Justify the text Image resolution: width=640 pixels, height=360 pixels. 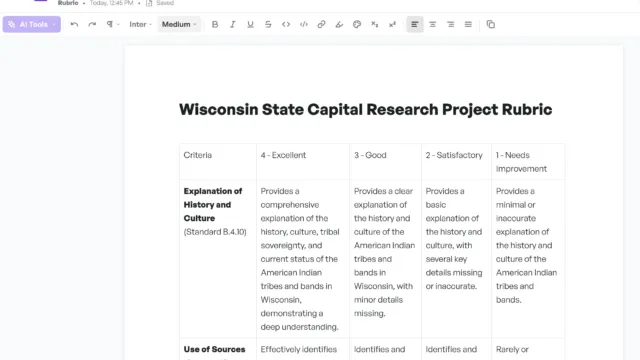468,24
